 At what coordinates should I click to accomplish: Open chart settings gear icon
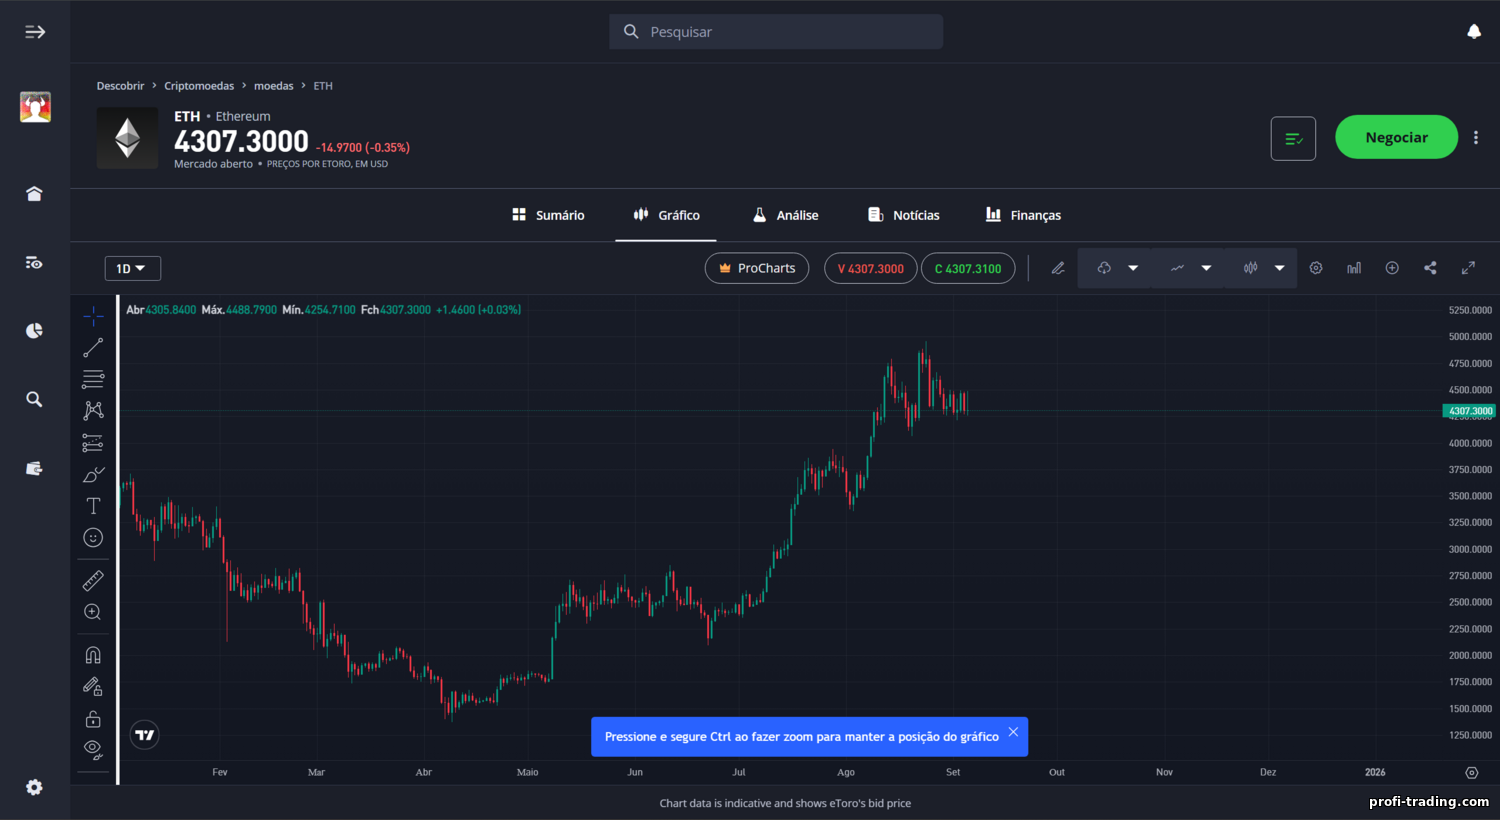pos(1316,268)
